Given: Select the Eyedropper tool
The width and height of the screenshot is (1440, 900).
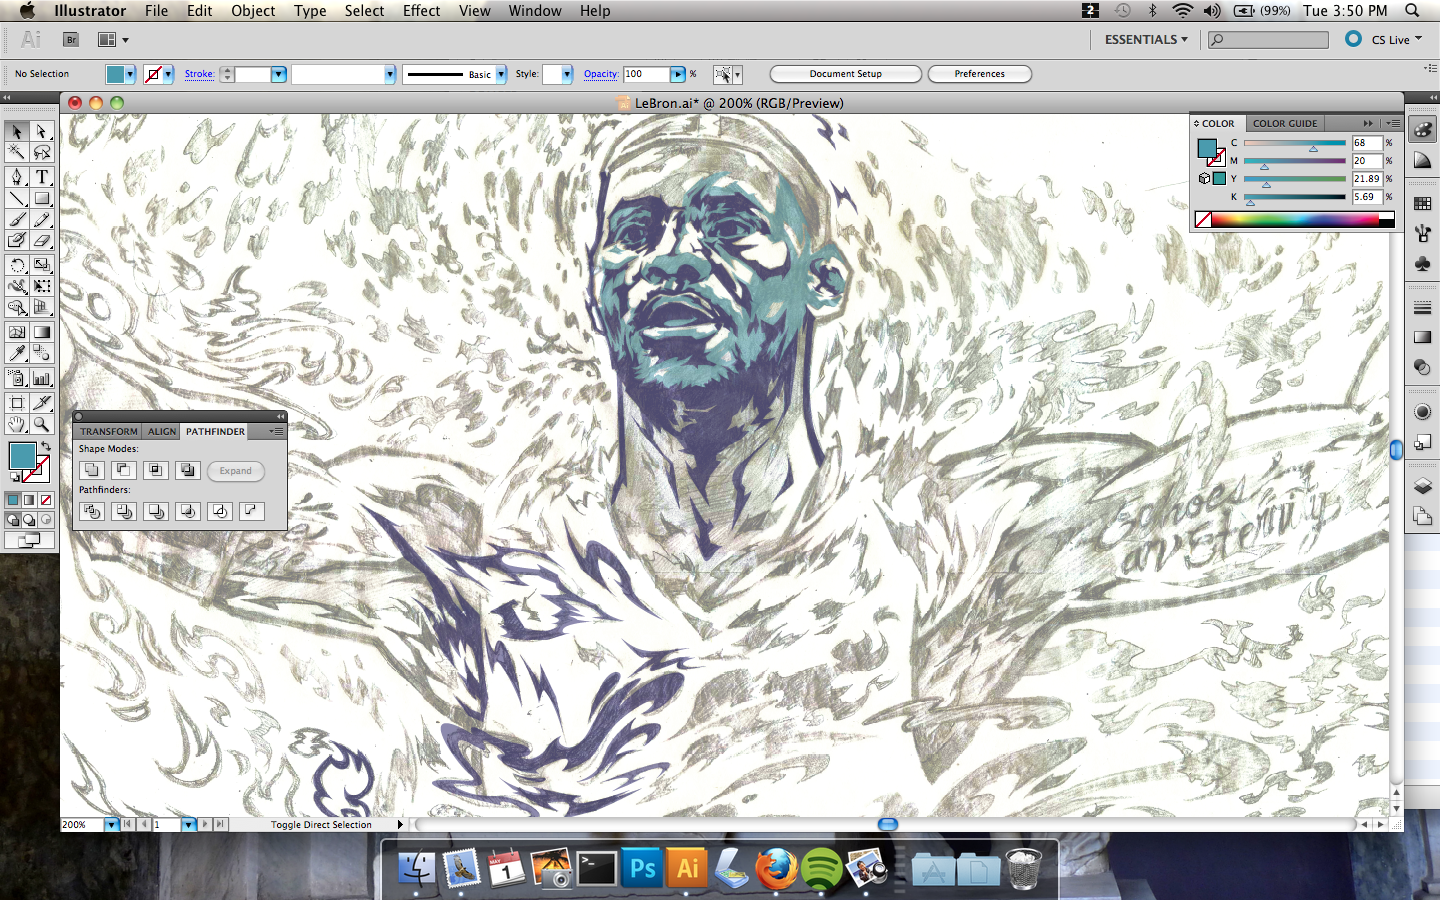Looking at the screenshot, I should pos(17,353).
